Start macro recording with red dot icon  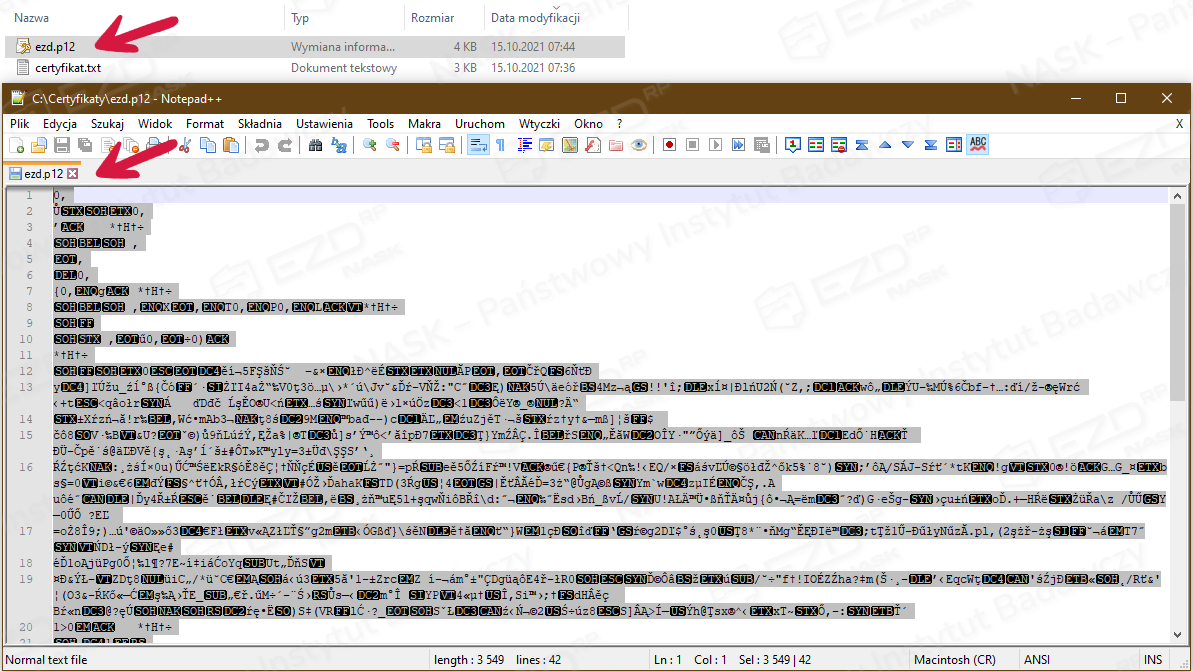(x=668, y=146)
